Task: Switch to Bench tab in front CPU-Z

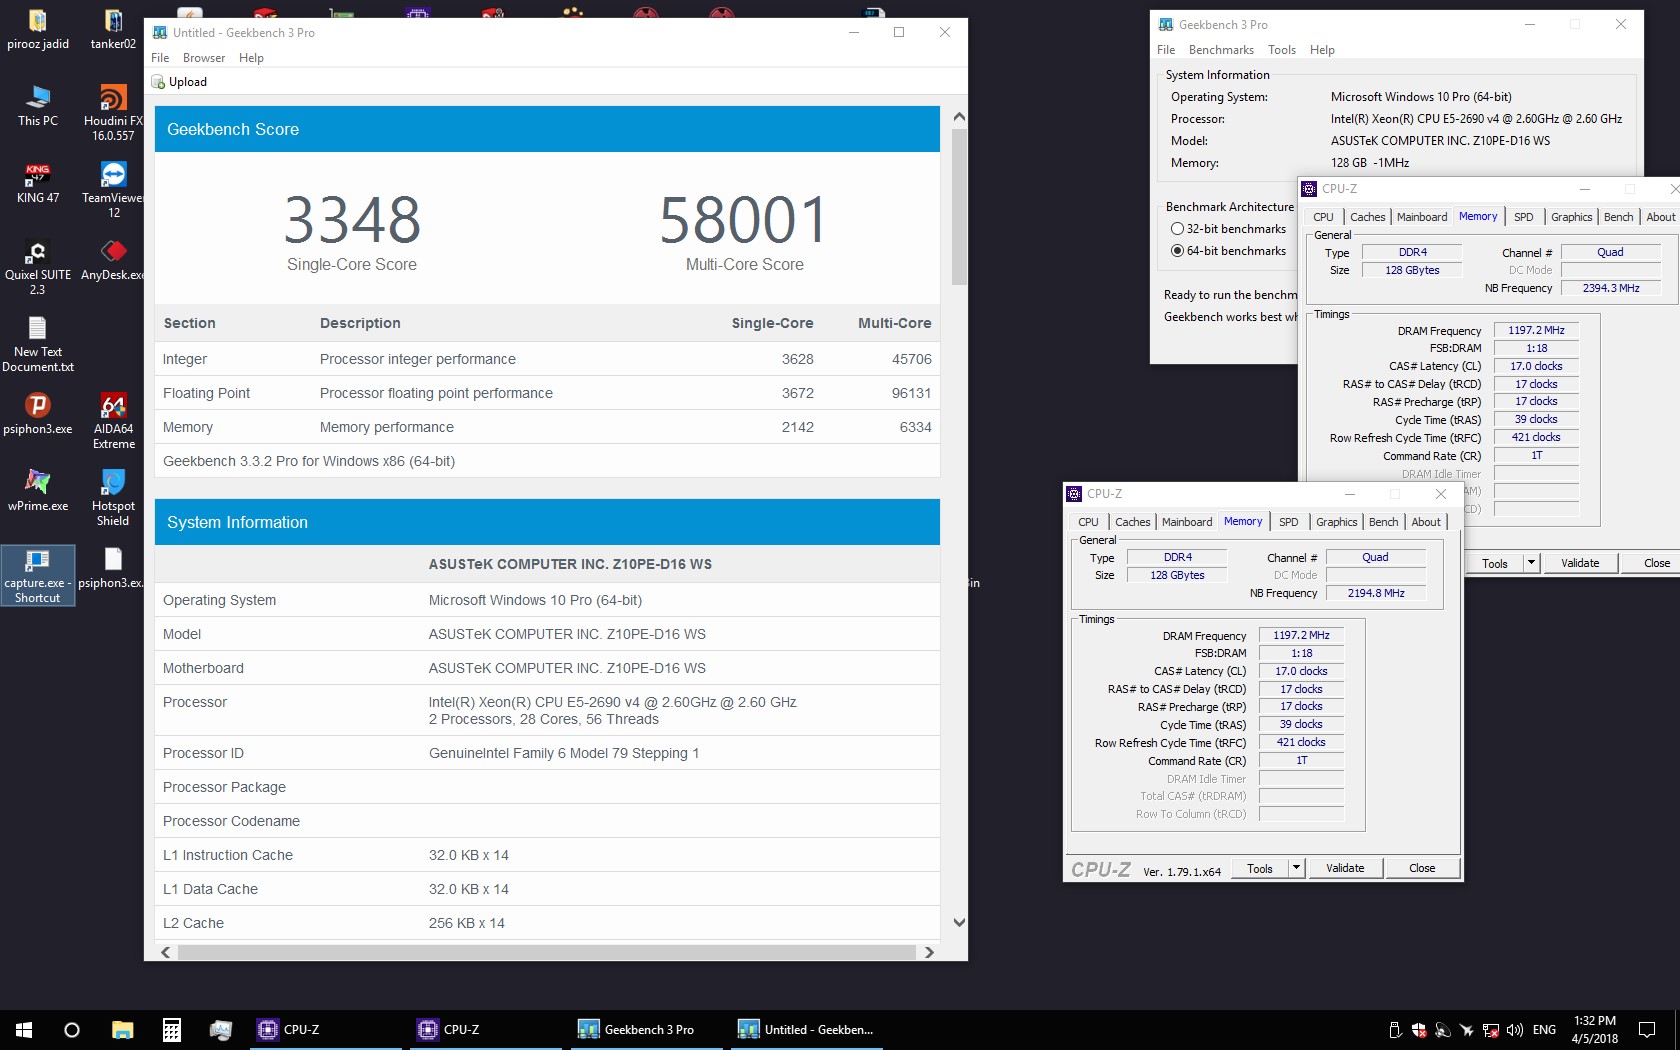Action: click(1383, 522)
